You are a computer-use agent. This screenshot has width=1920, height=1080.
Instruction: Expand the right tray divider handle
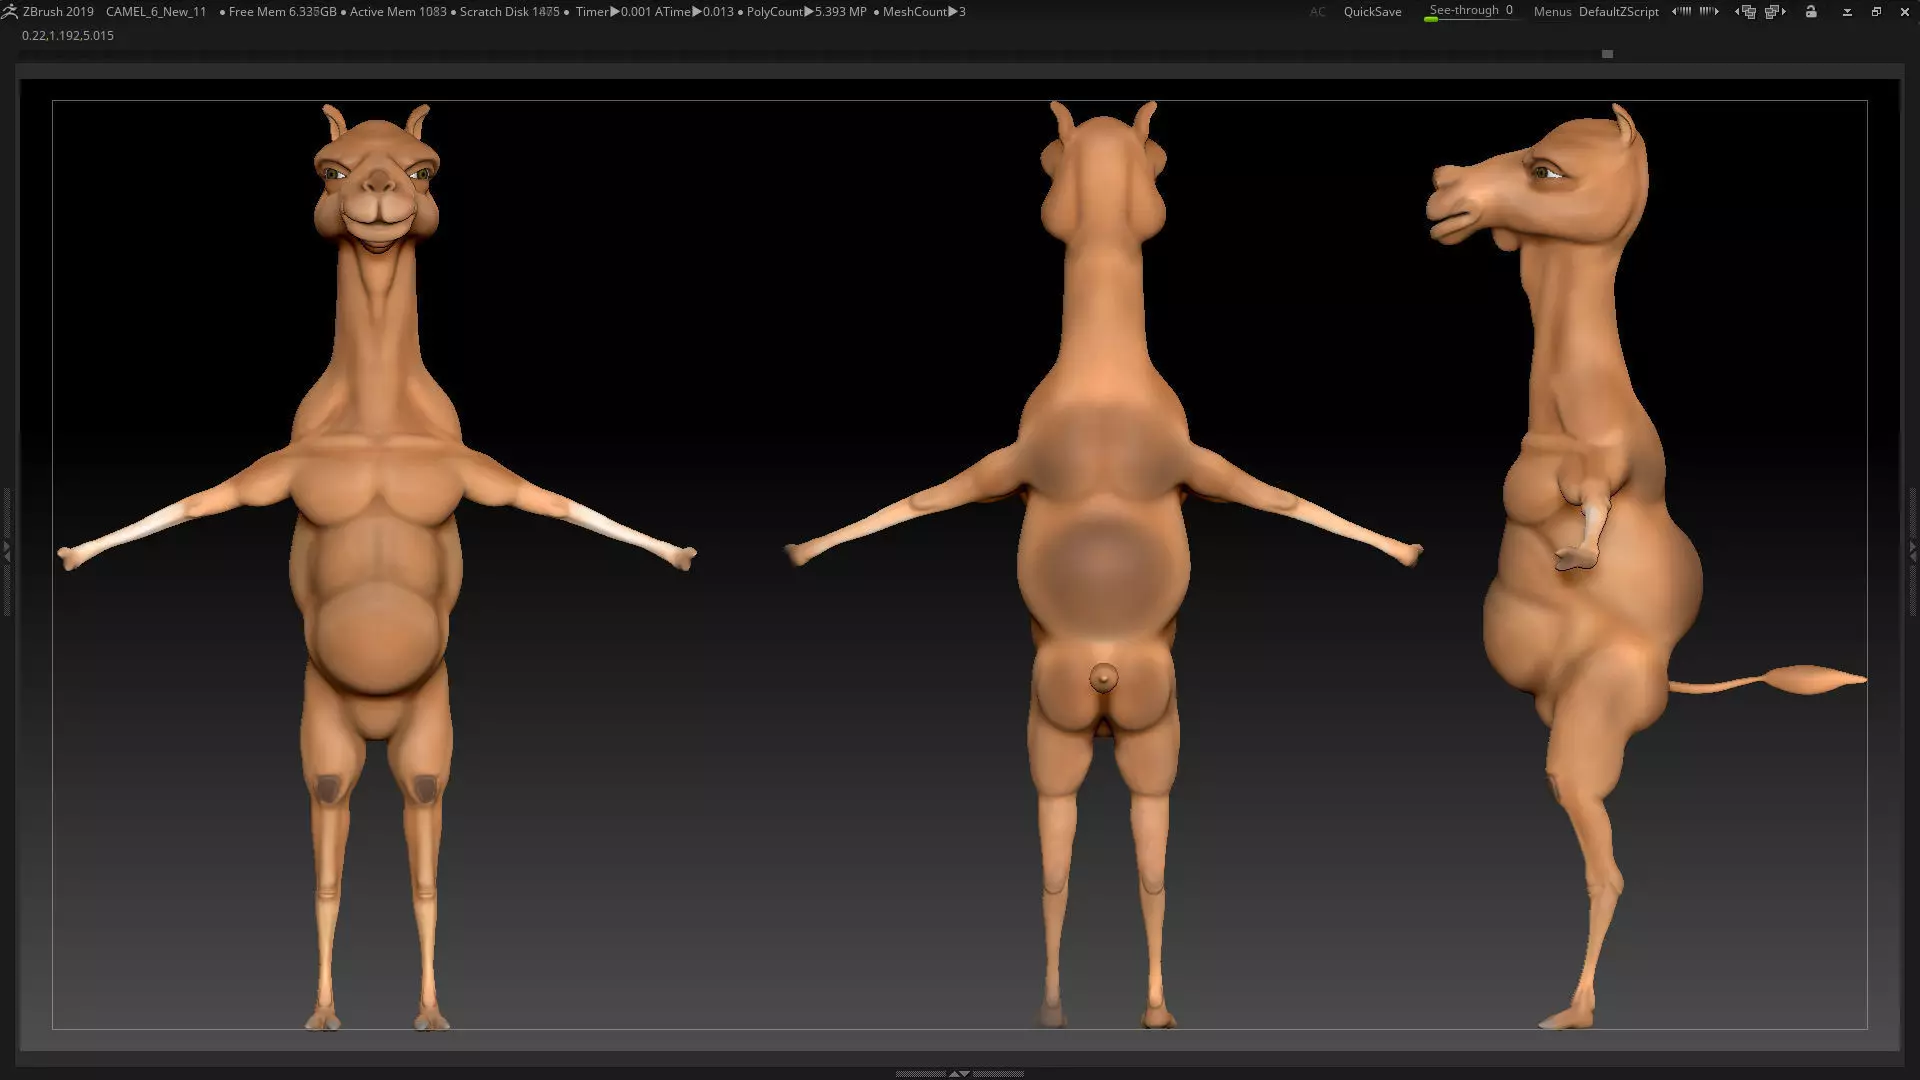pos(1913,551)
